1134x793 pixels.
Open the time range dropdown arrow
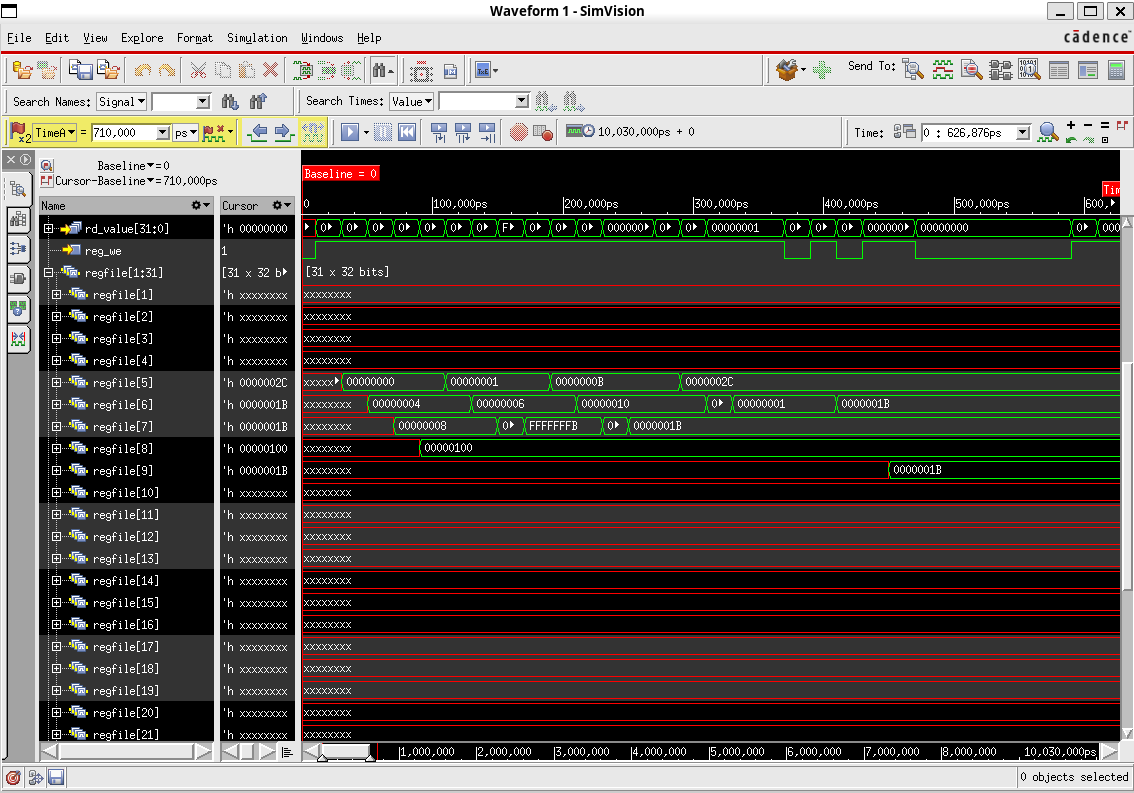coord(1023,132)
